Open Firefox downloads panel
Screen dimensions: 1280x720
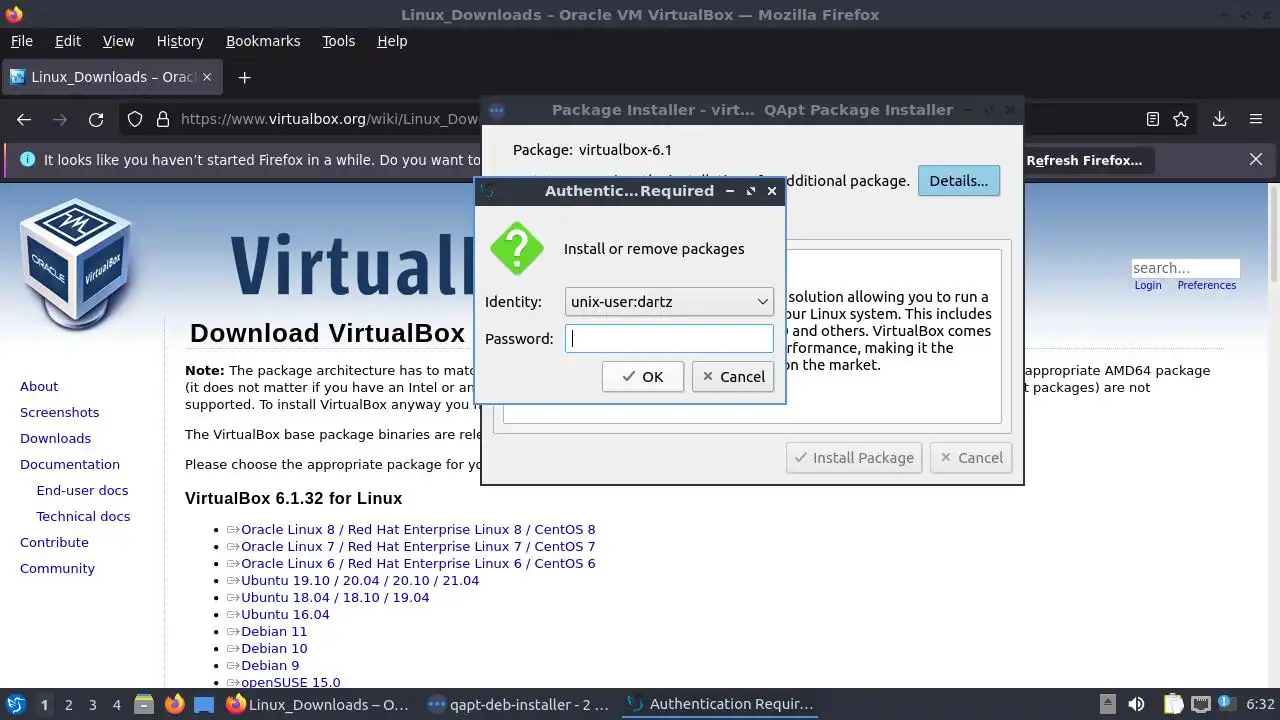[1219, 119]
